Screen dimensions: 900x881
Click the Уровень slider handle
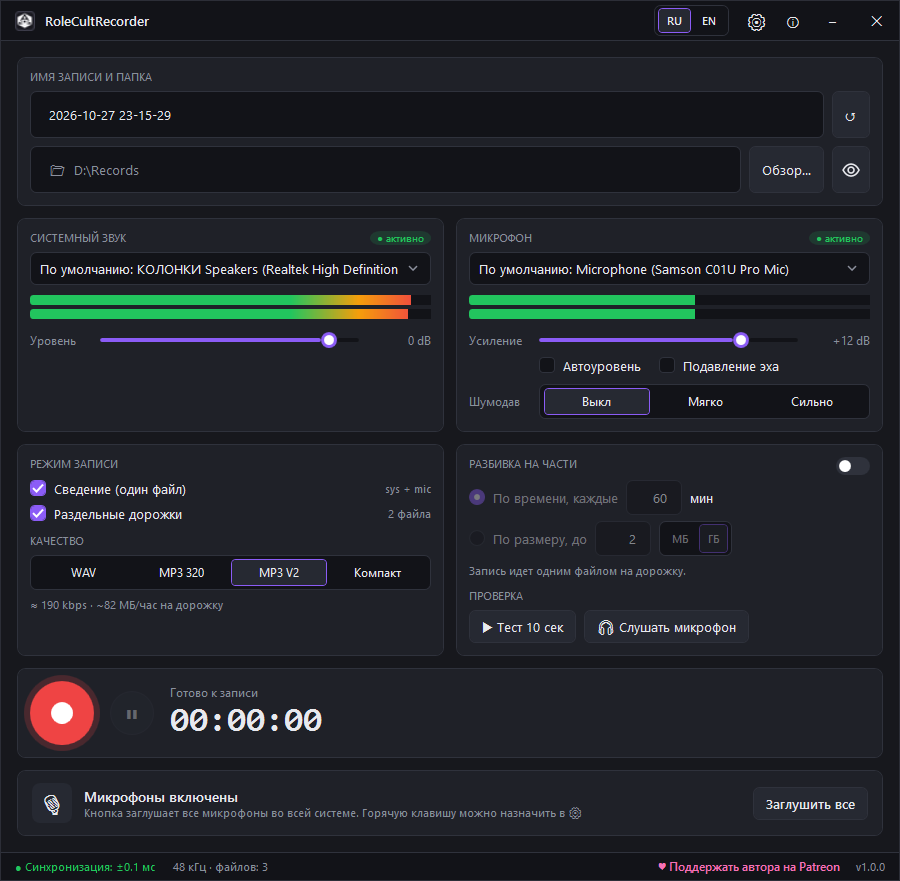click(x=329, y=340)
